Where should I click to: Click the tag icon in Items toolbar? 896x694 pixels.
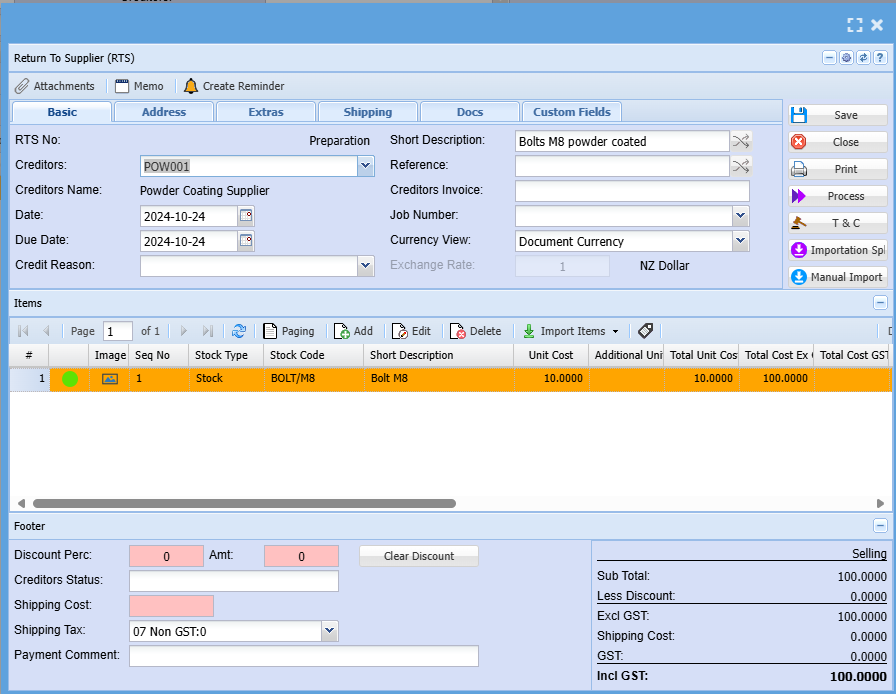[x=645, y=331]
